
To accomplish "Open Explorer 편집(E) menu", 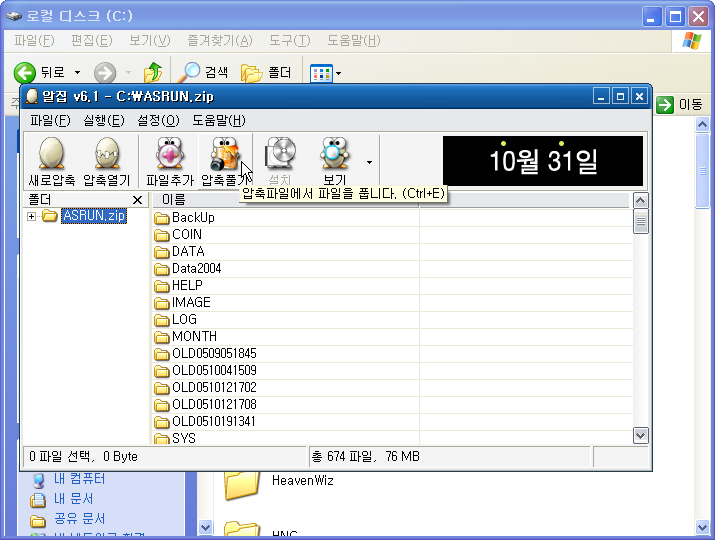I will 91,41.
